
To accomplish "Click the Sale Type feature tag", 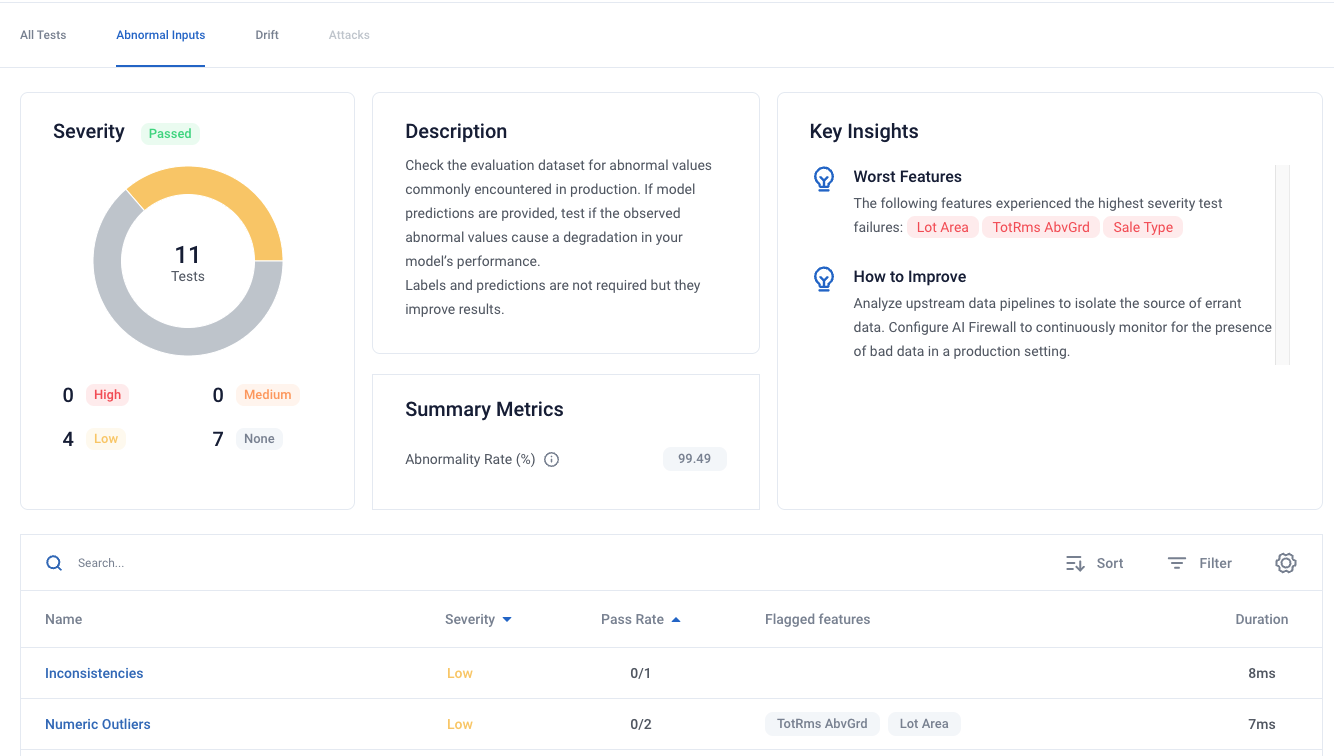I will 1143,227.
